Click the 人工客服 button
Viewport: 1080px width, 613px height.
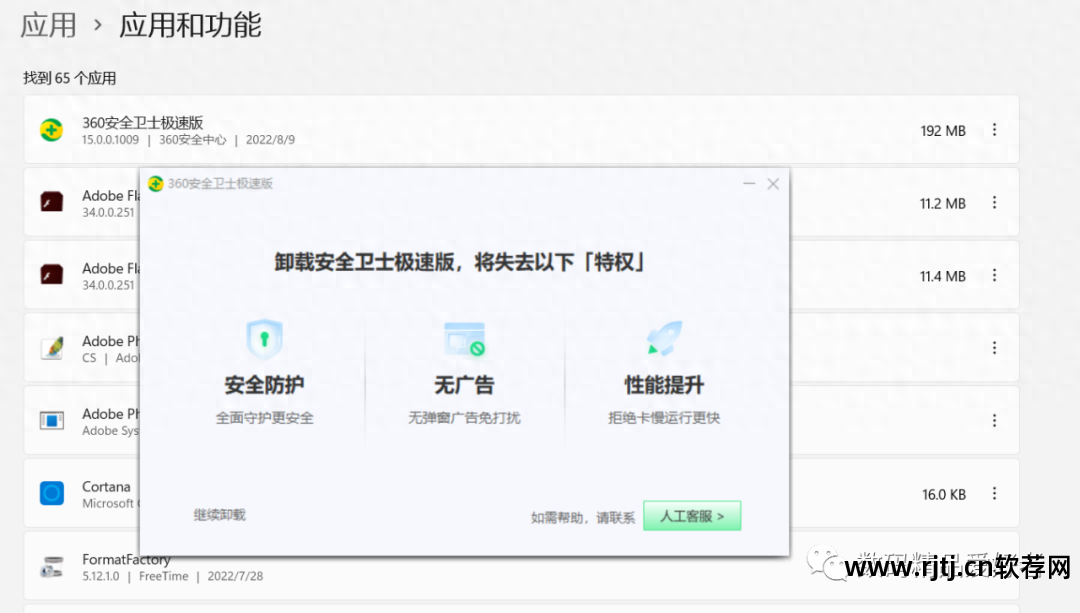(692, 516)
